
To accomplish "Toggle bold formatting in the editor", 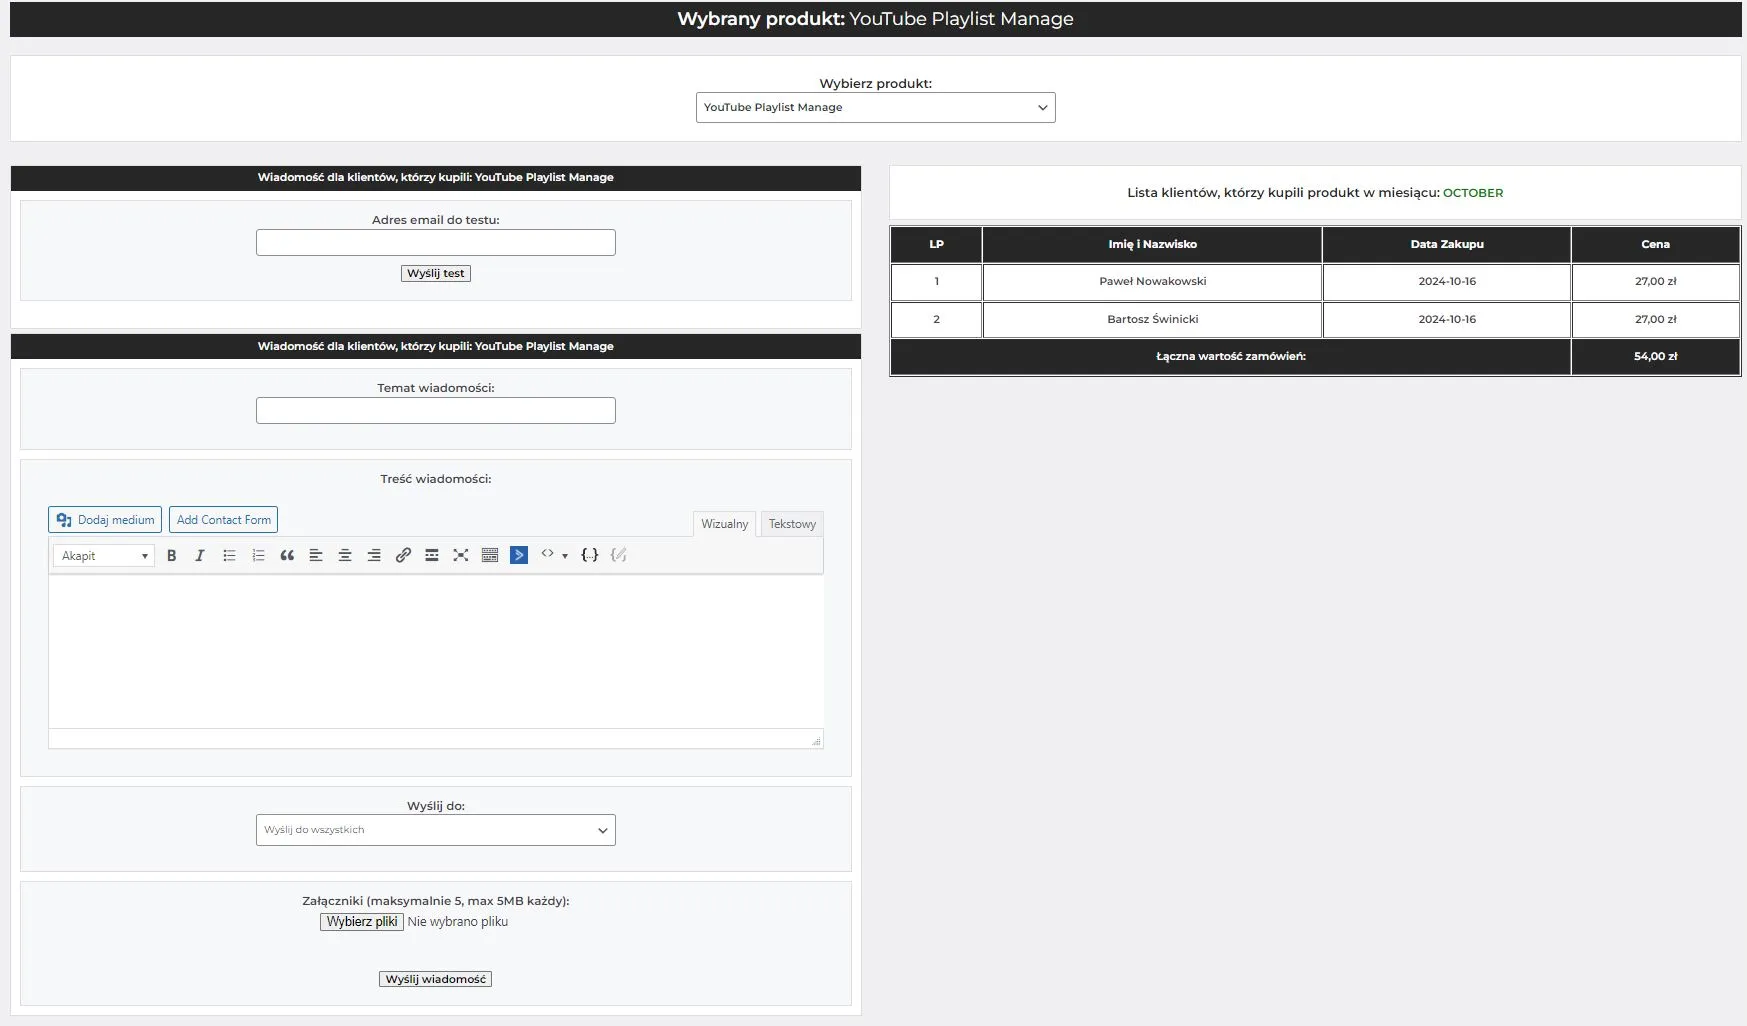I will [x=172, y=556].
